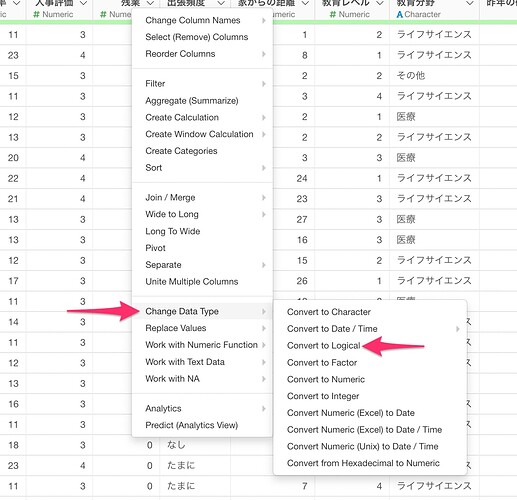Expand the Work with NA submenu
Screen dimensions: 517x500
[202, 379]
